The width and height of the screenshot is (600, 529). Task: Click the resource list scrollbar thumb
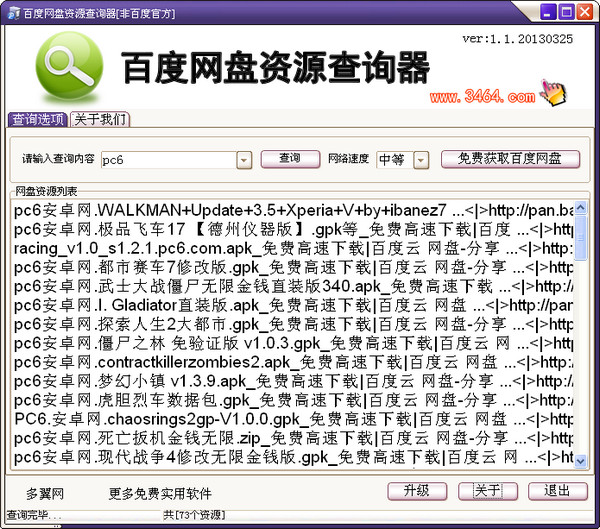(x=580, y=237)
